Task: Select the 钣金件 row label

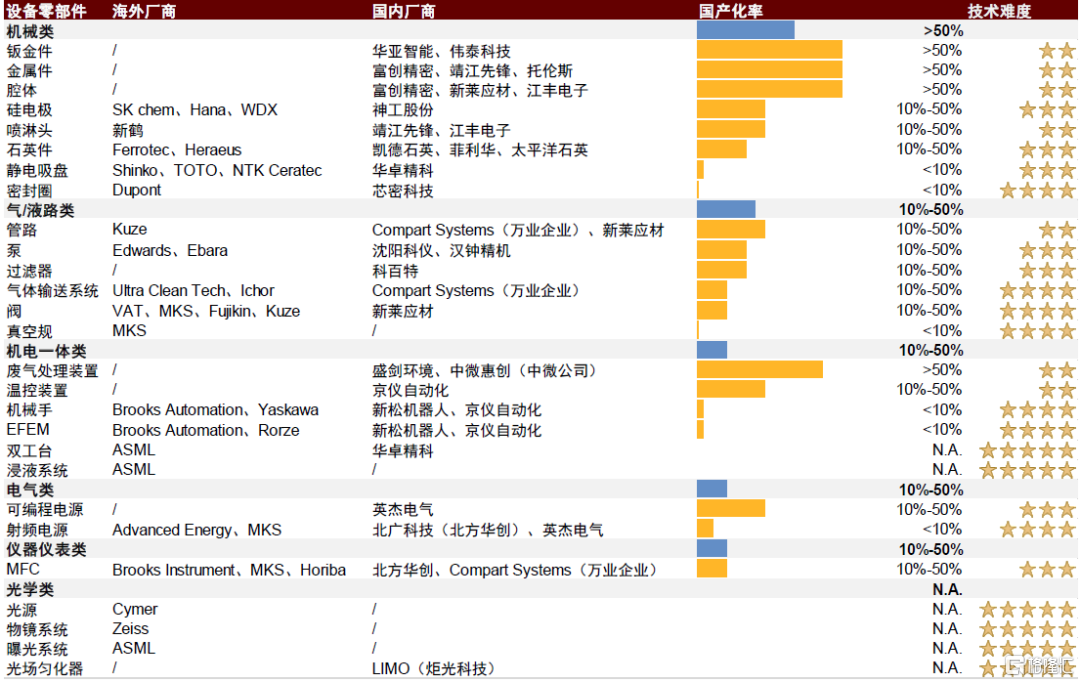Action: tap(30, 51)
